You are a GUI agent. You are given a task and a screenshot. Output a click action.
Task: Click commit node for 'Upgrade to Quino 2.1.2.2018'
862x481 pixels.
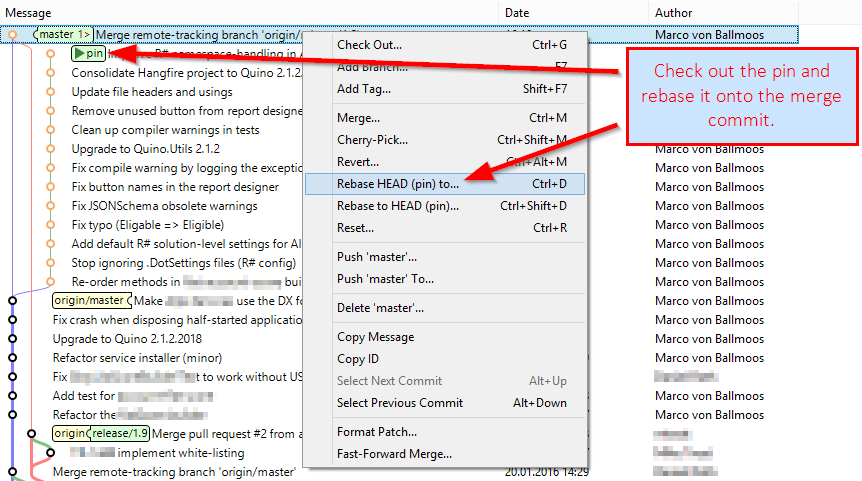12,339
